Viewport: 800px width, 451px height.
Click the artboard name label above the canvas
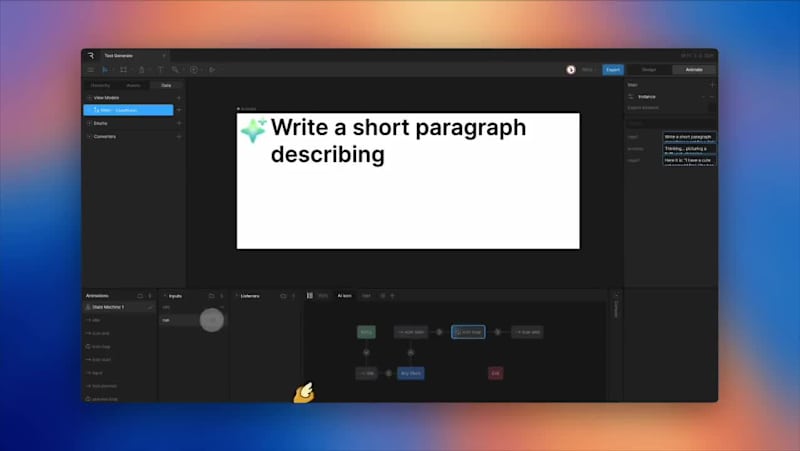(x=247, y=109)
